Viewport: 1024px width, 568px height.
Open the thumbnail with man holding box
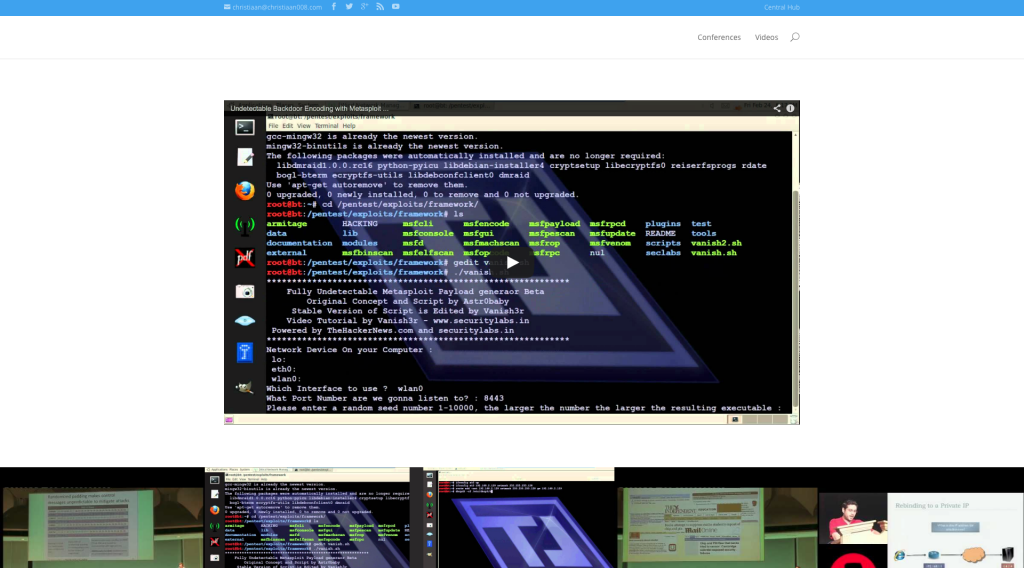point(853,518)
